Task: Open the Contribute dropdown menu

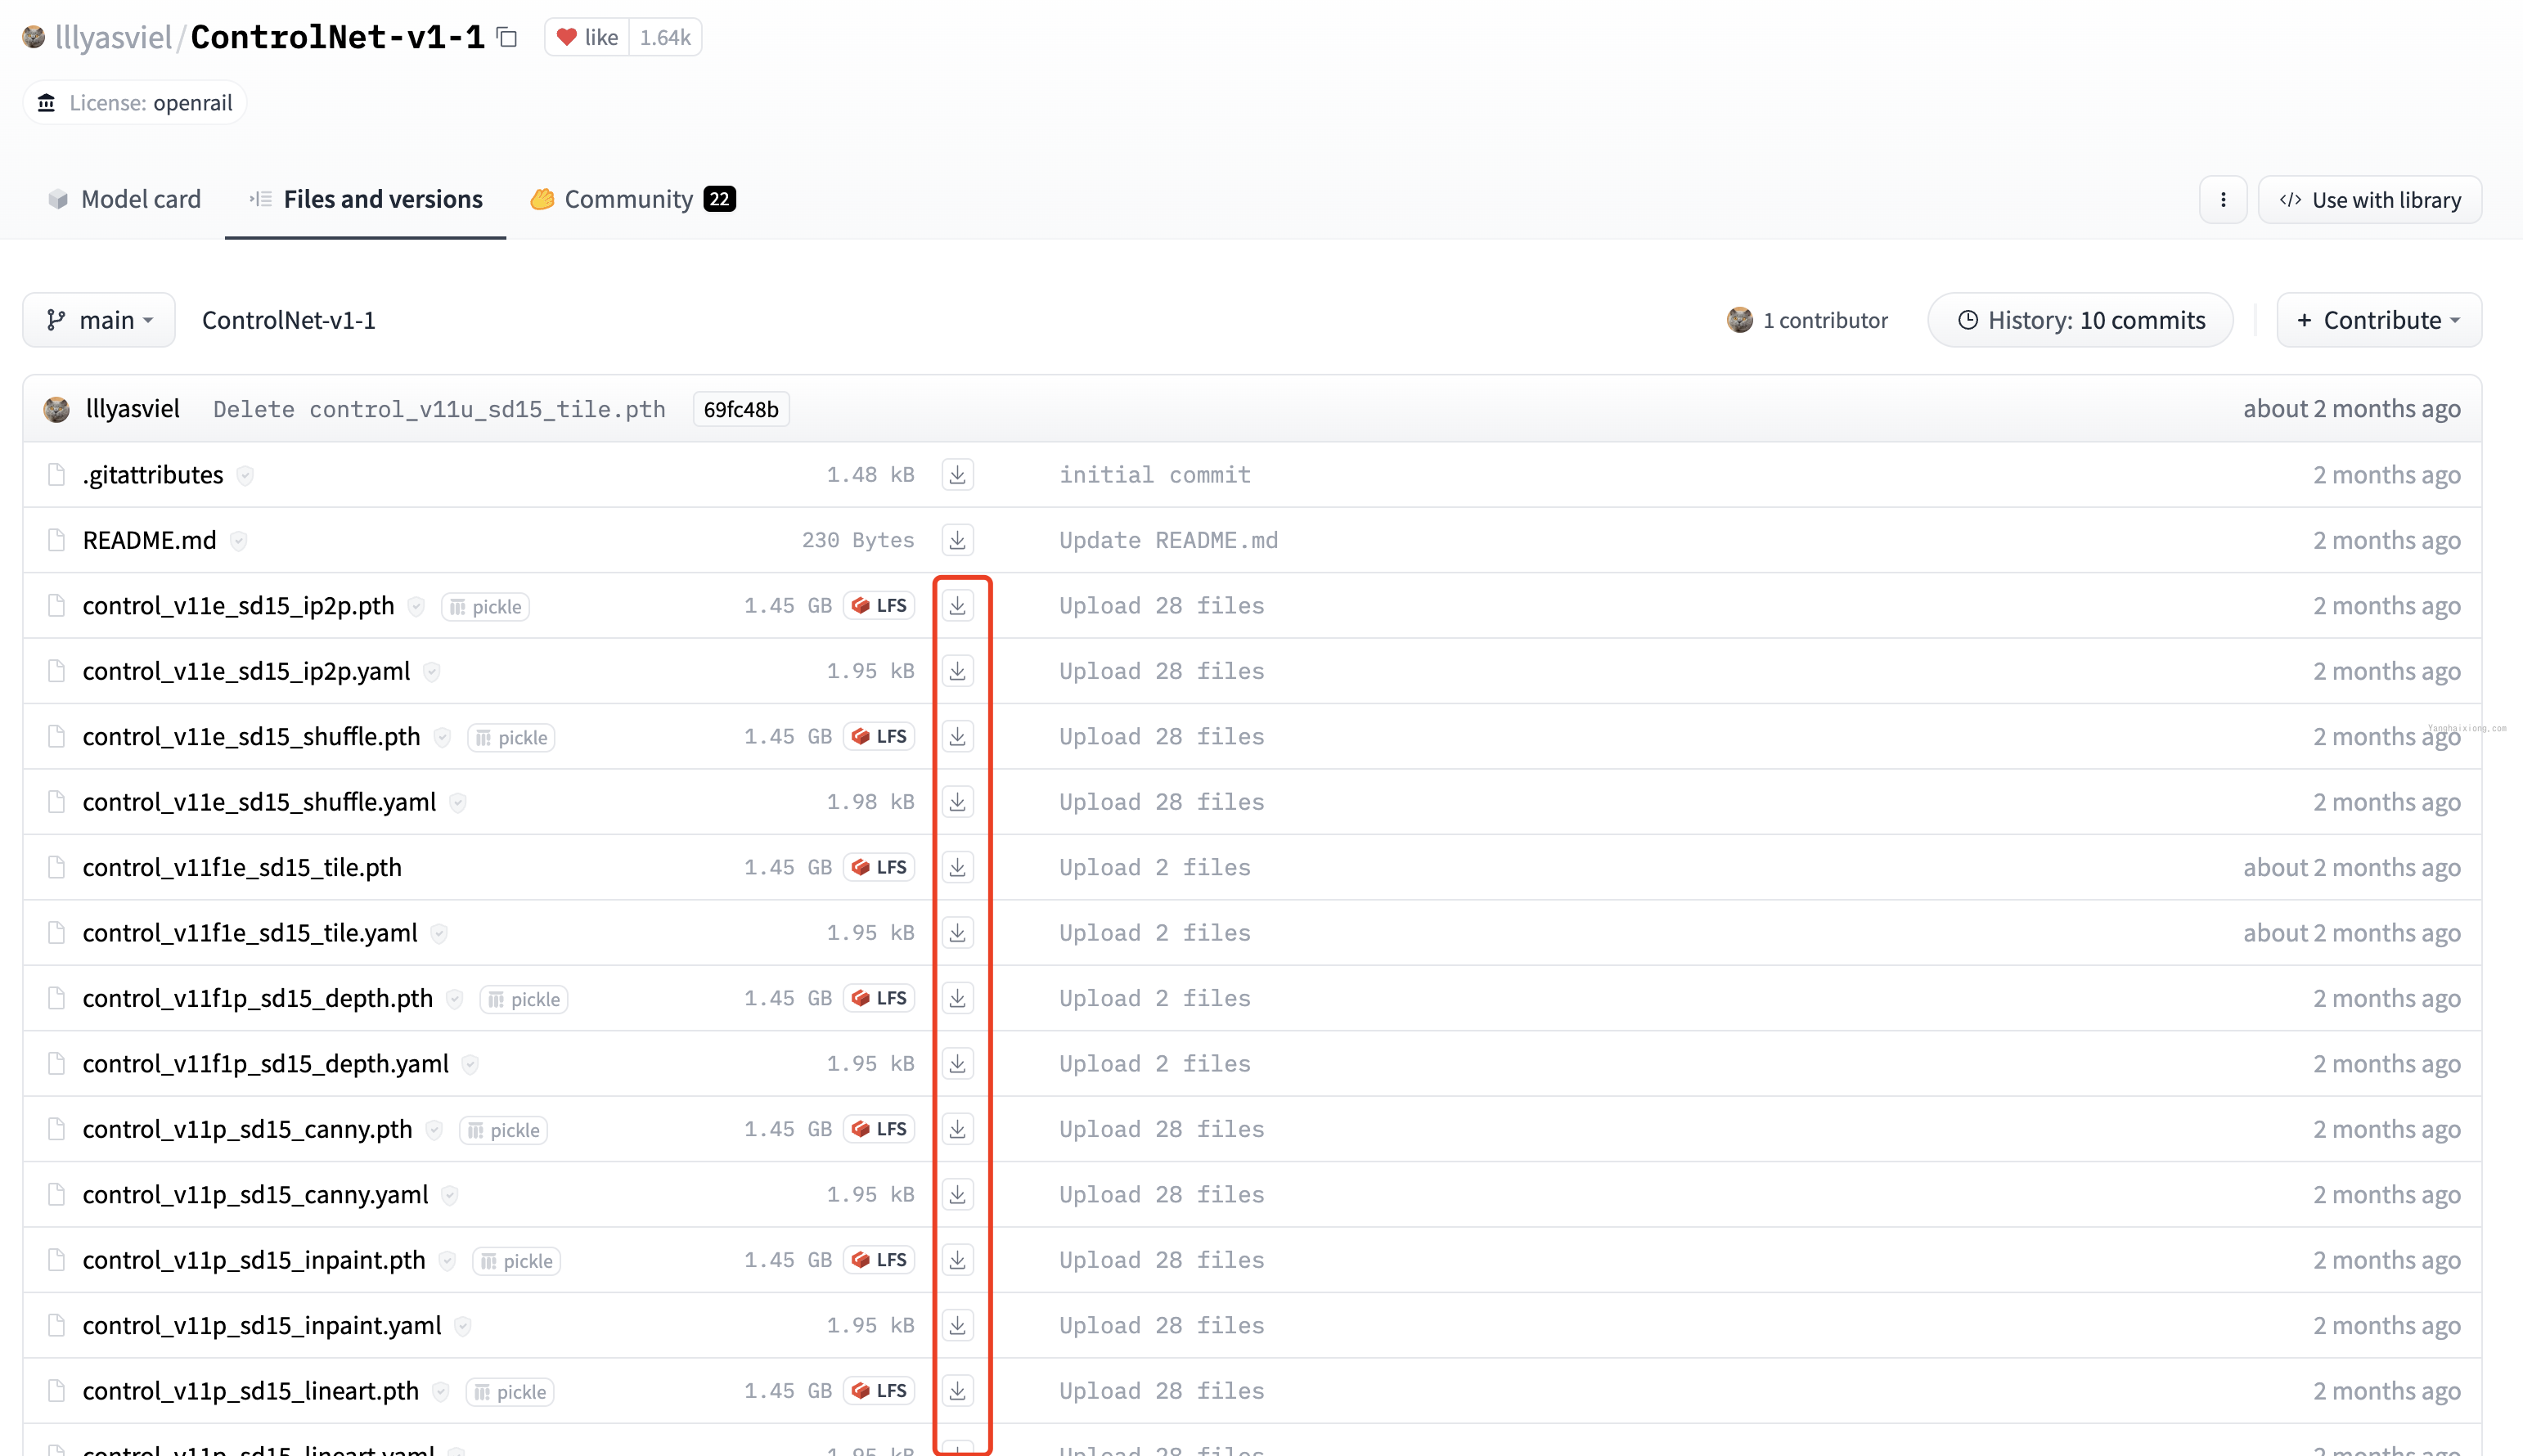Action: [x=2378, y=320]
